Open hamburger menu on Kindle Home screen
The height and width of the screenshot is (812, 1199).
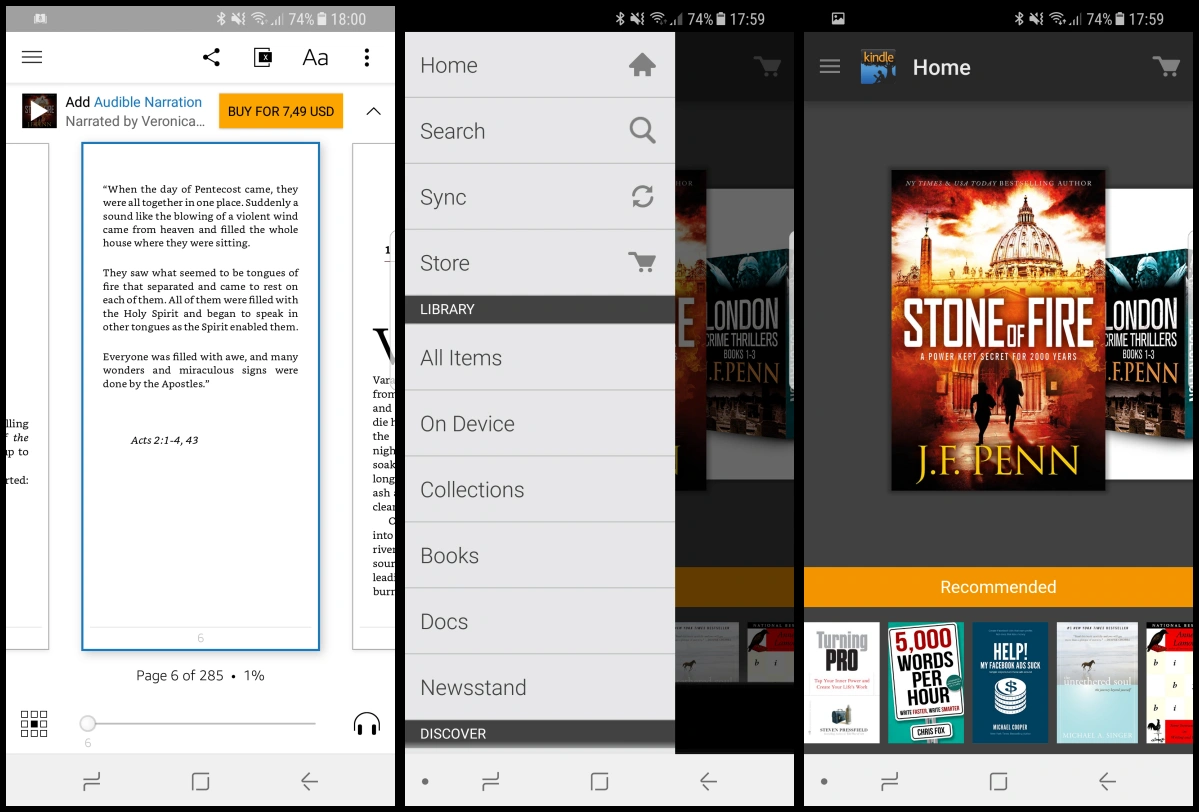pos(830,67)
